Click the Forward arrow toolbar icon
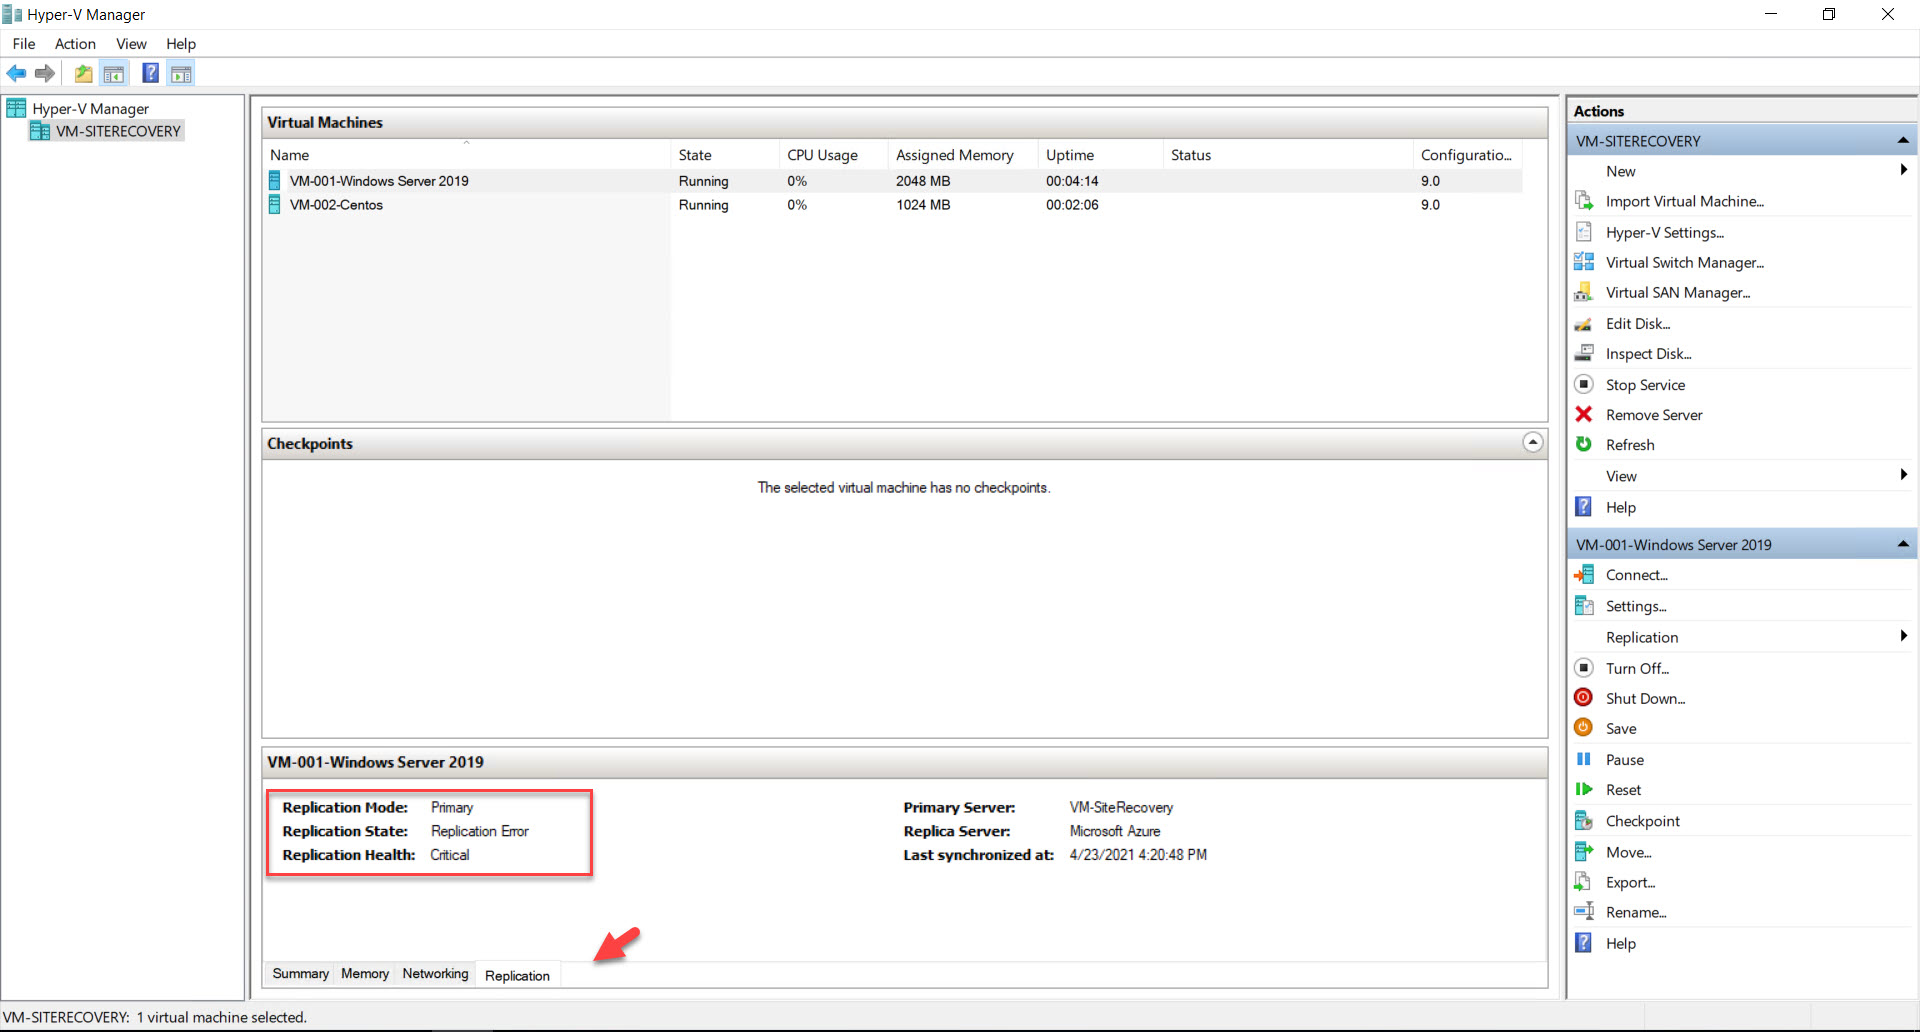This screenshot has height=1032, width=1920. tap(45, 73)
